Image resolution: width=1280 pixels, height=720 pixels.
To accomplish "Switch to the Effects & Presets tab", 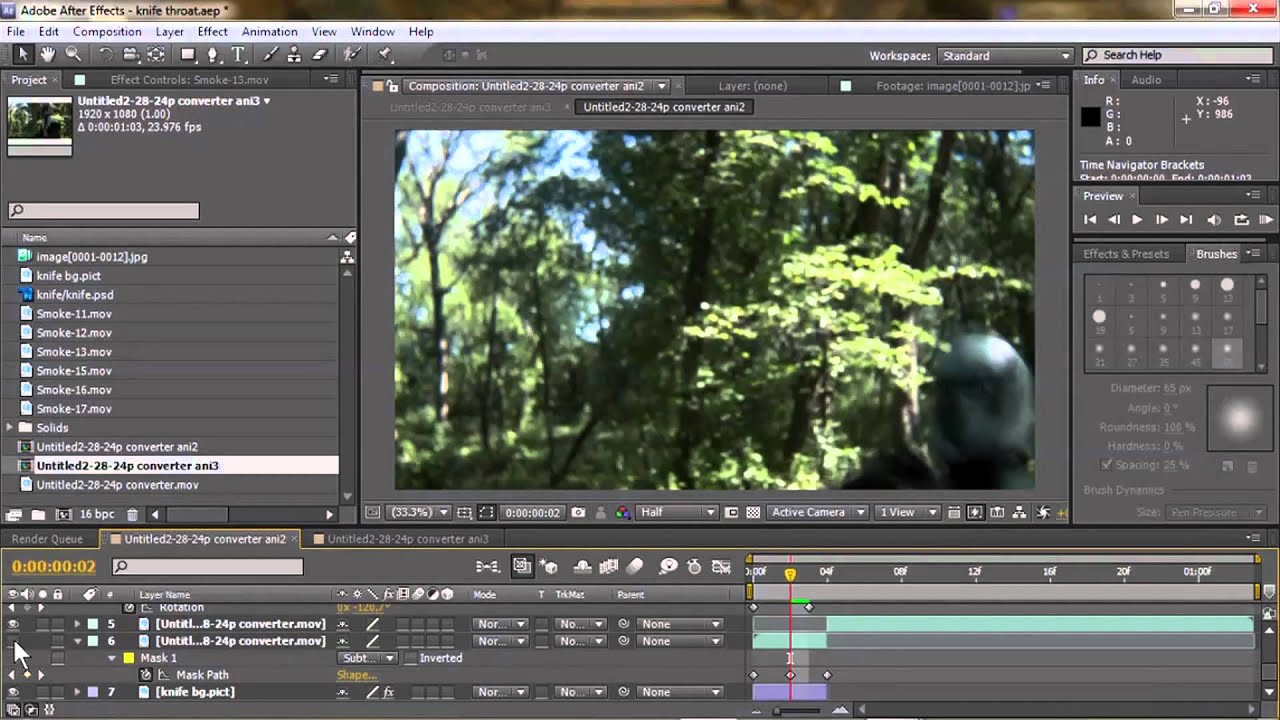I will pyautogui.click(x=1126, y=254).
